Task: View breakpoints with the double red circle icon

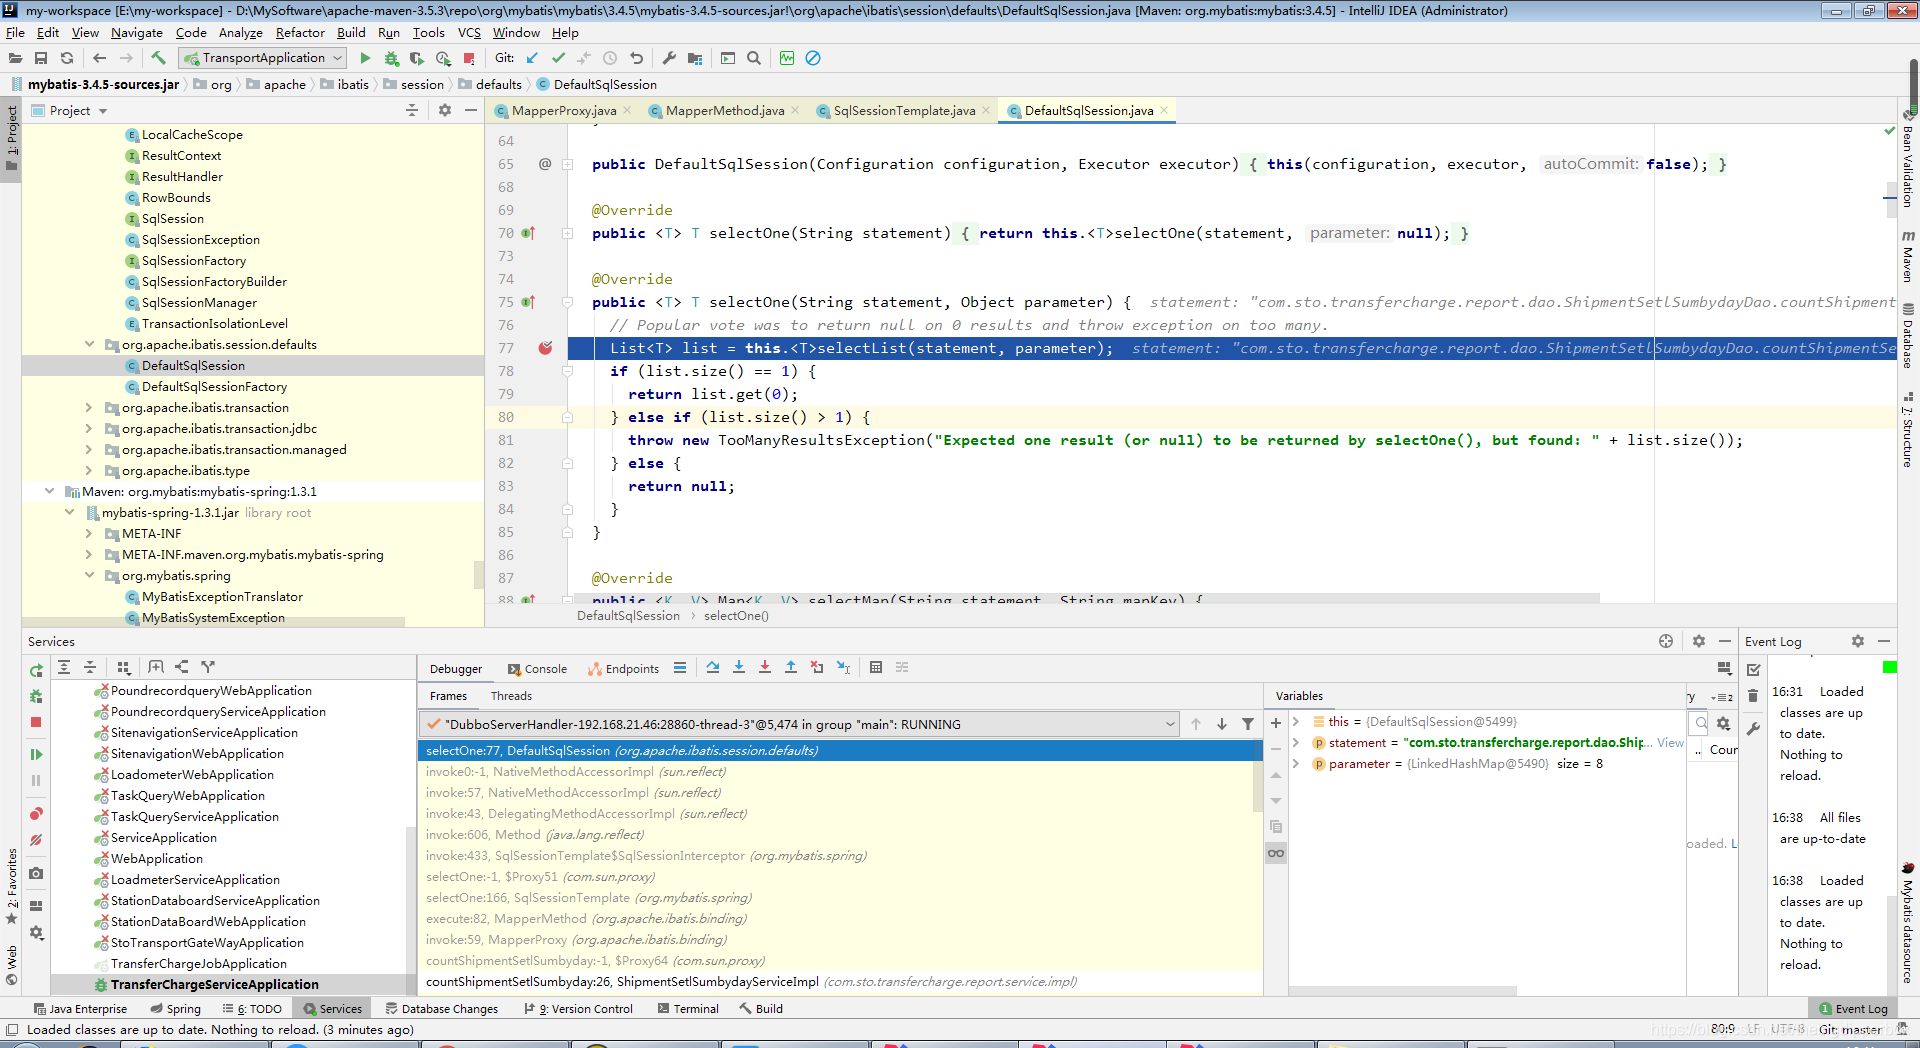Action: 36,813
